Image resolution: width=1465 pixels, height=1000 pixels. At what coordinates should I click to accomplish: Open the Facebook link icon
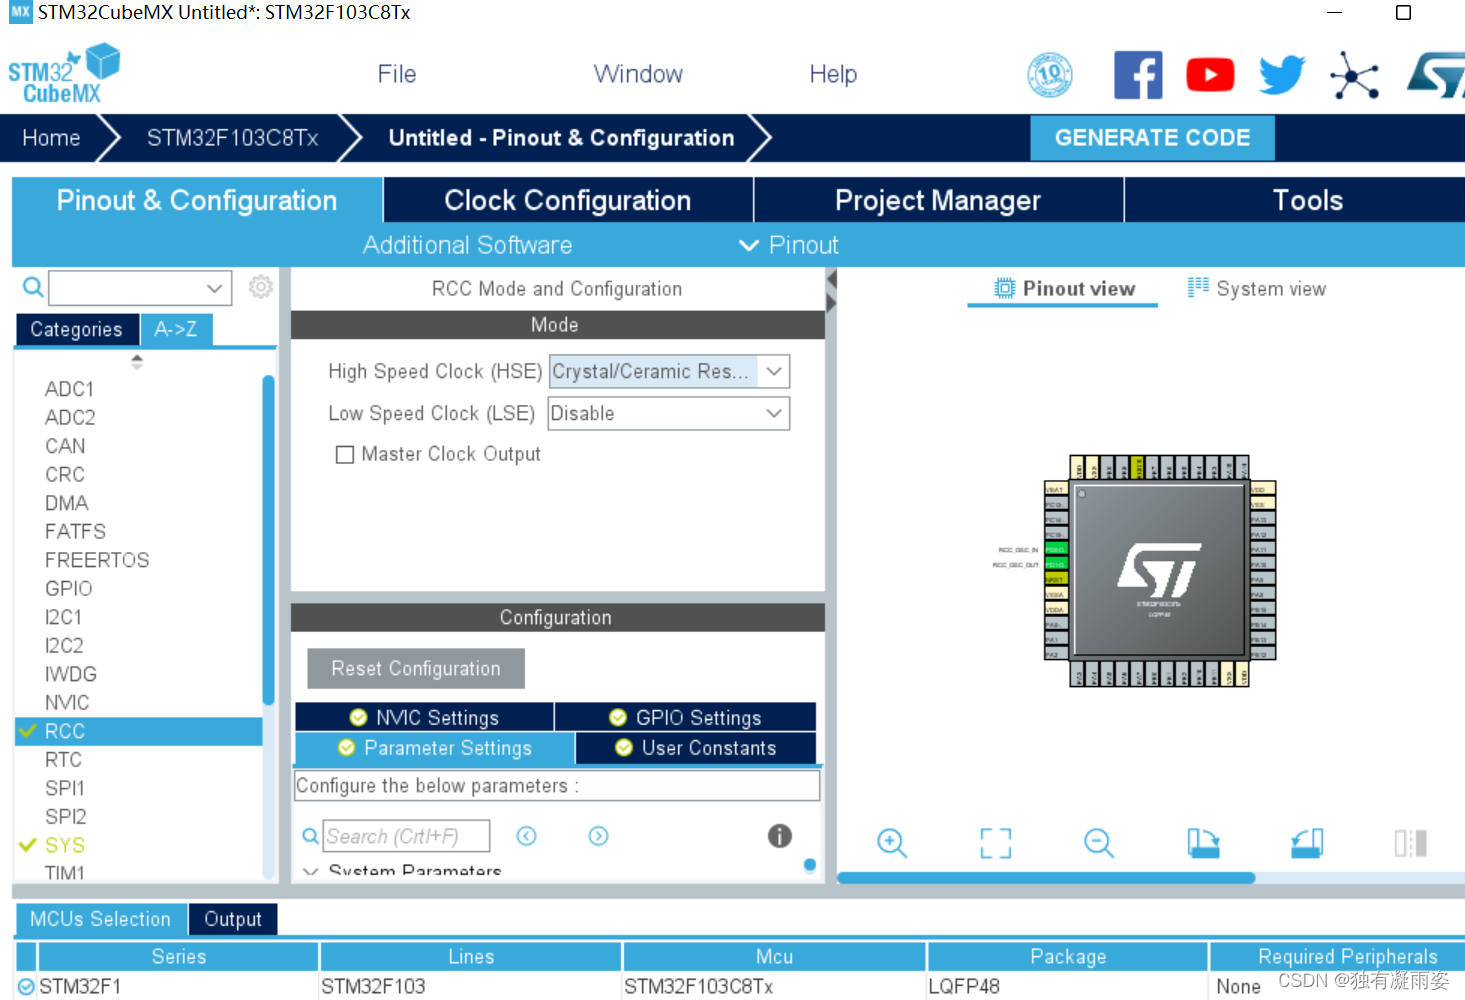pyautogui.click(x=1138, y=75)
